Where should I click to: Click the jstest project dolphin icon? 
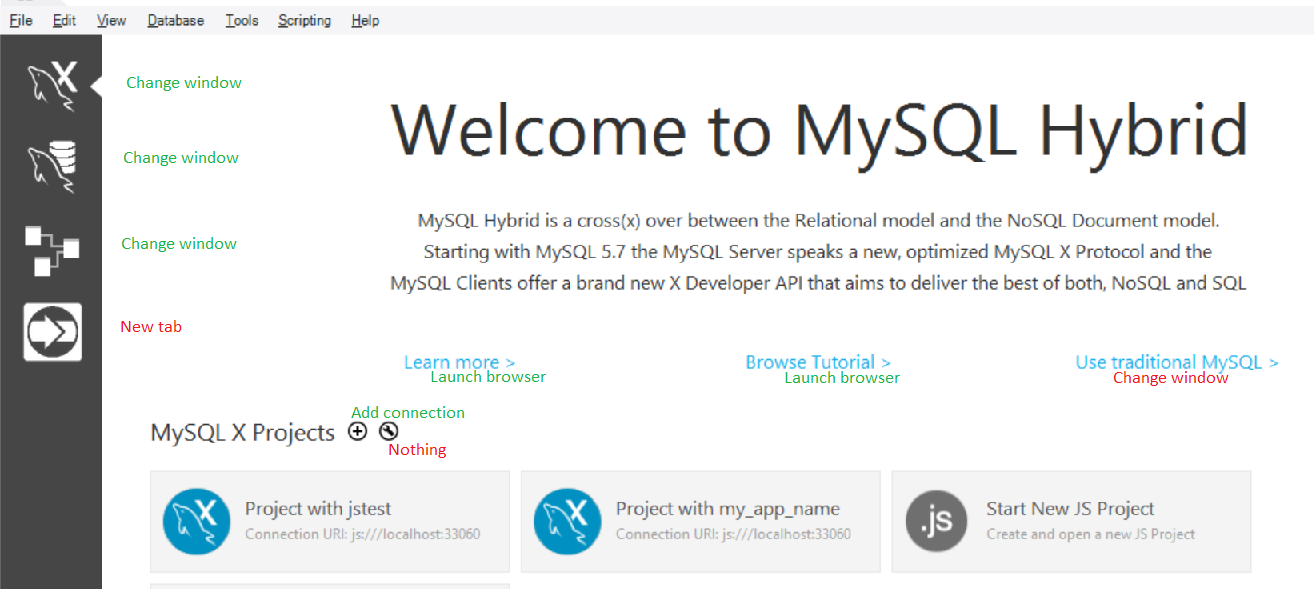pos(197,522)
